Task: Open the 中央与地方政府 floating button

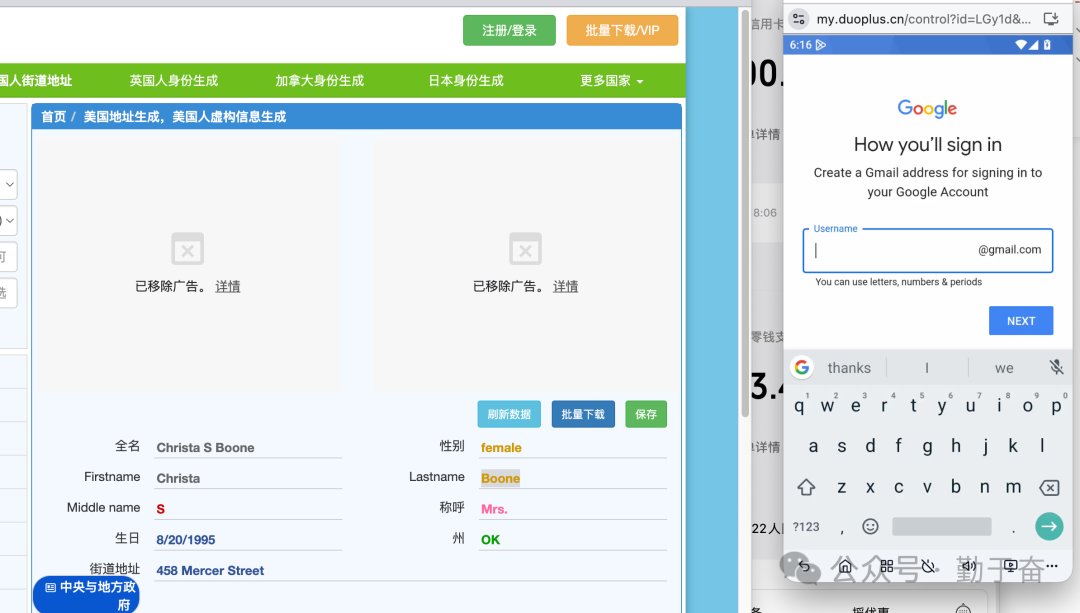Action: (86, 595)
